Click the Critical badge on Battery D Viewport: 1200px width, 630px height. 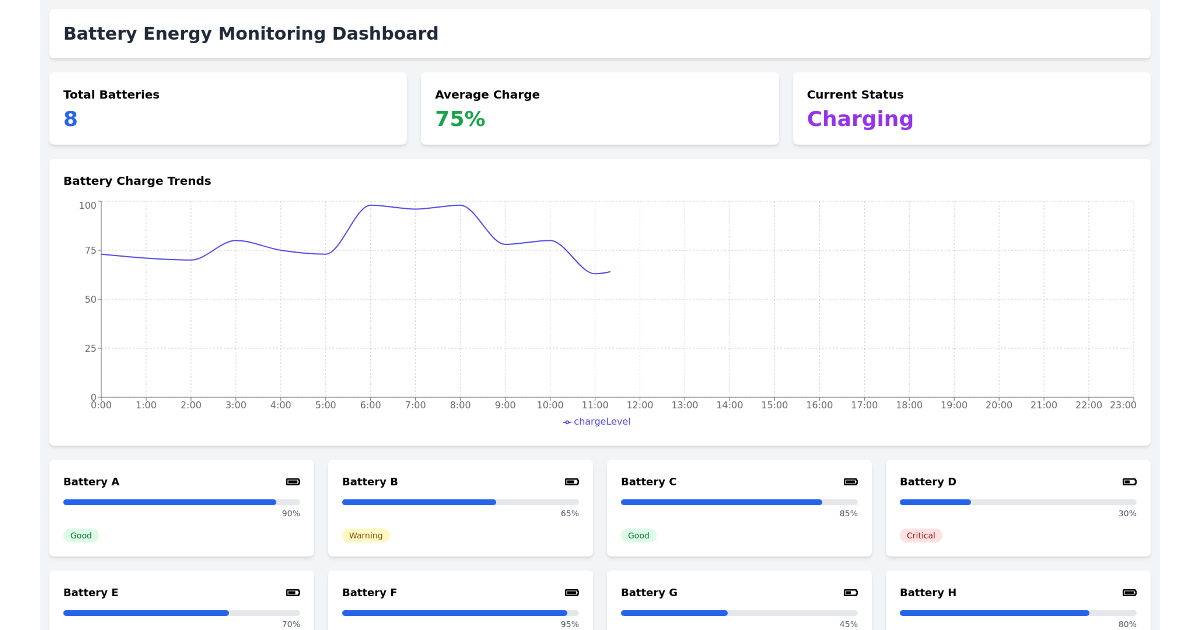tap(920, 535)
